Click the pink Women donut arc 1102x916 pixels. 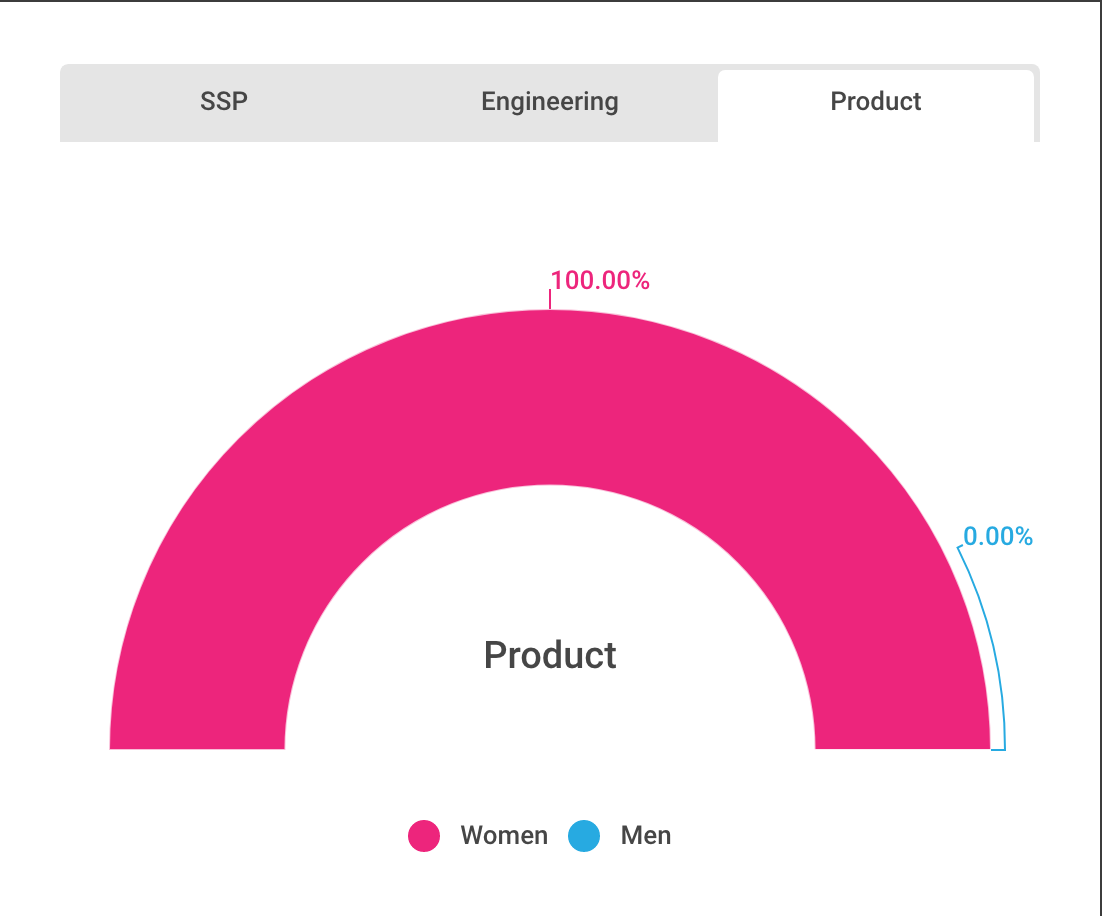click(x=550, y=397)
